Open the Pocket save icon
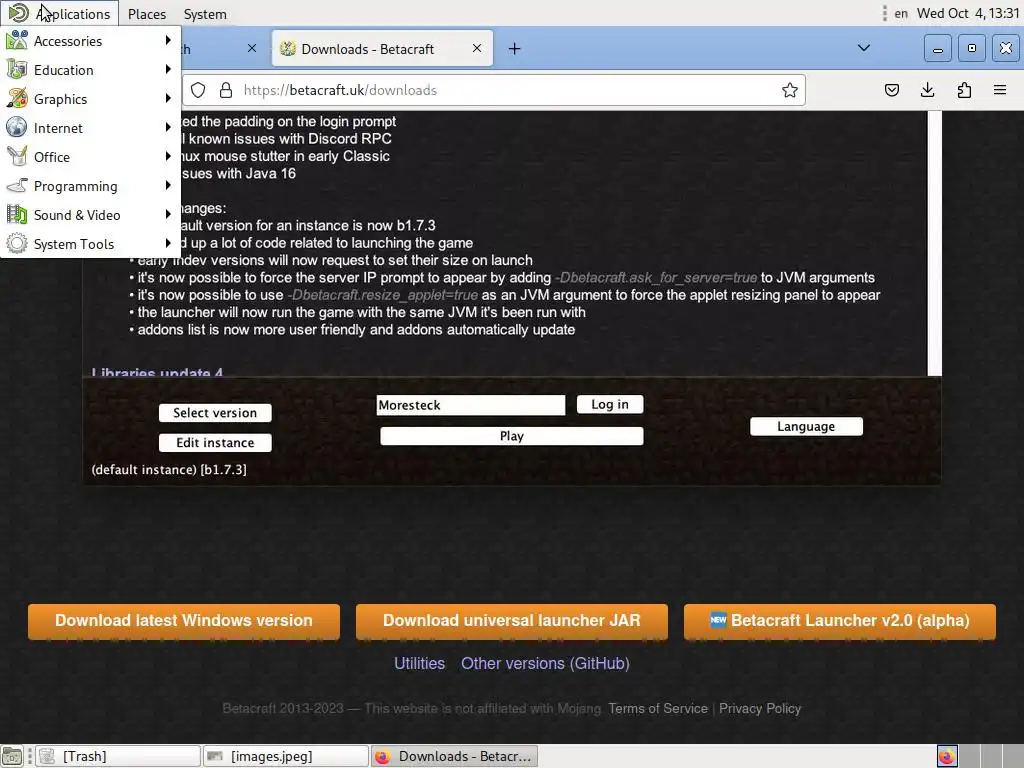The width and height of the screenshot is (1024, 768). coord(891,90)
